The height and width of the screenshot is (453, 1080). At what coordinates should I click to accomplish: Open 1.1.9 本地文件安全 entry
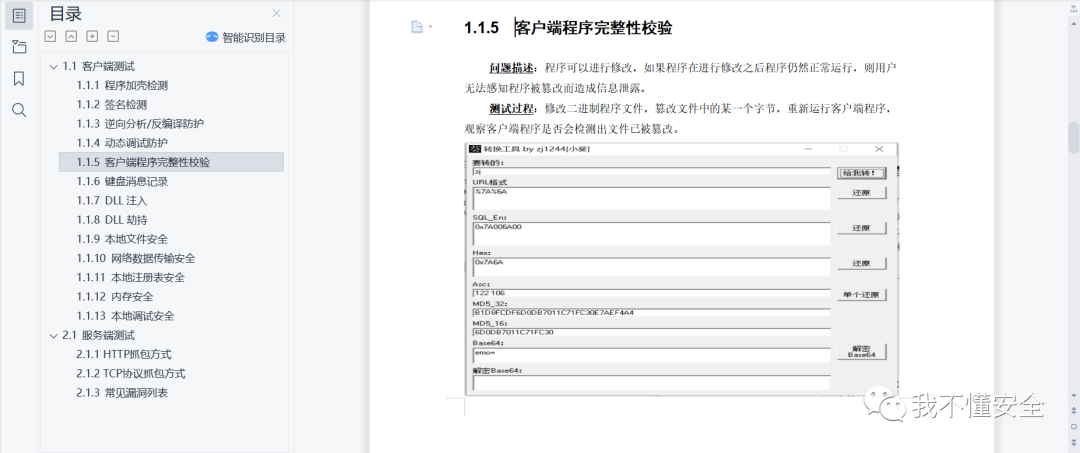[122, 240]
